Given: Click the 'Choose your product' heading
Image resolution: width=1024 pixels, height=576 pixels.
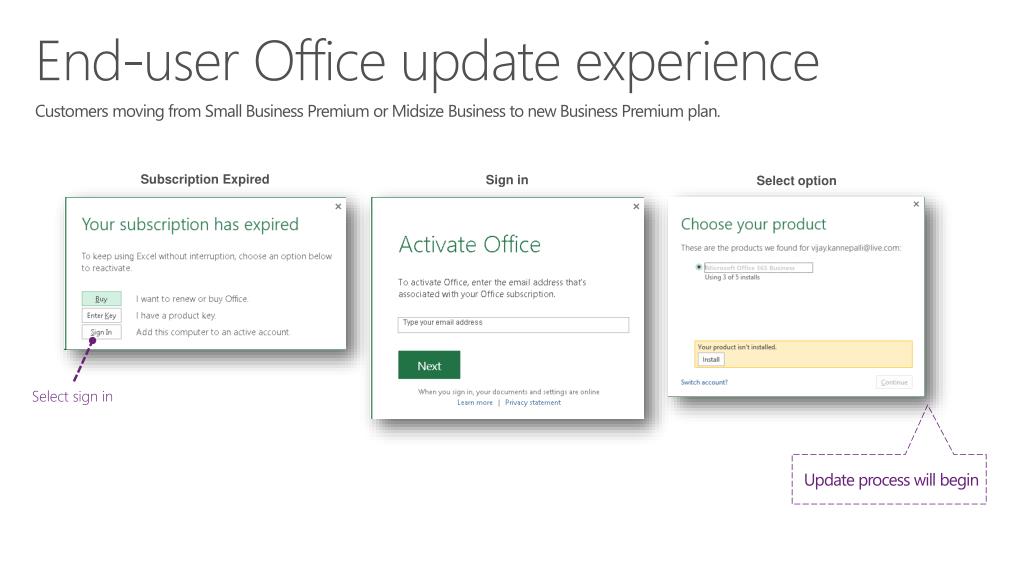Looking at the screenshot, I should (754, 225).
